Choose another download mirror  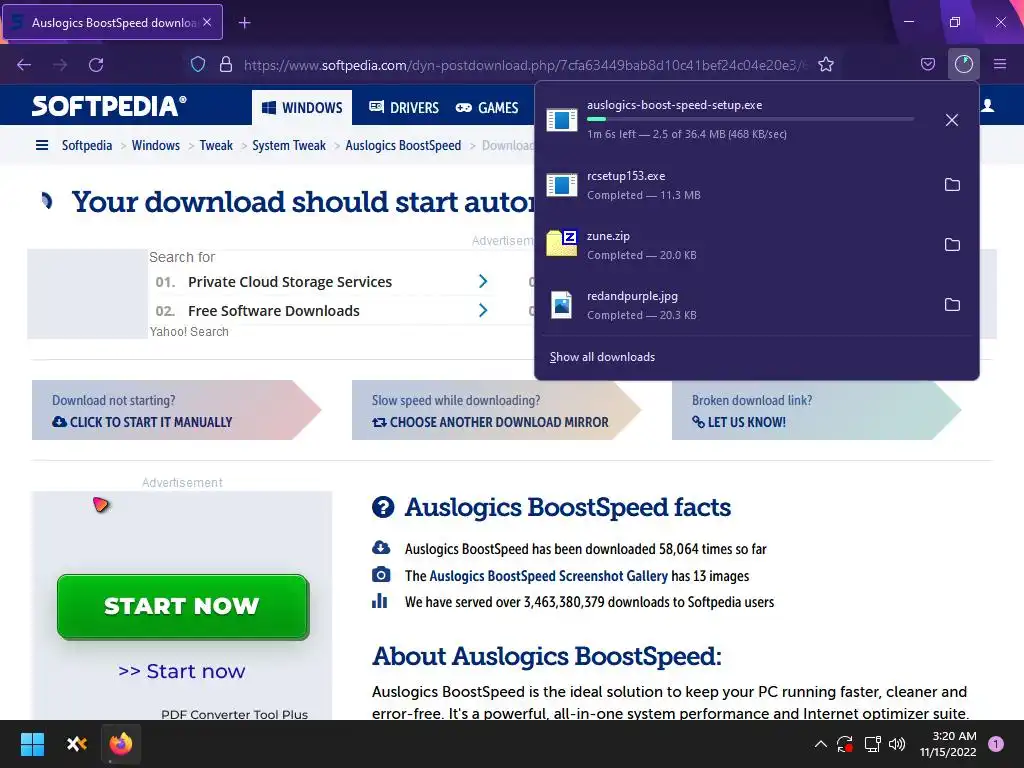pos(490,422)
